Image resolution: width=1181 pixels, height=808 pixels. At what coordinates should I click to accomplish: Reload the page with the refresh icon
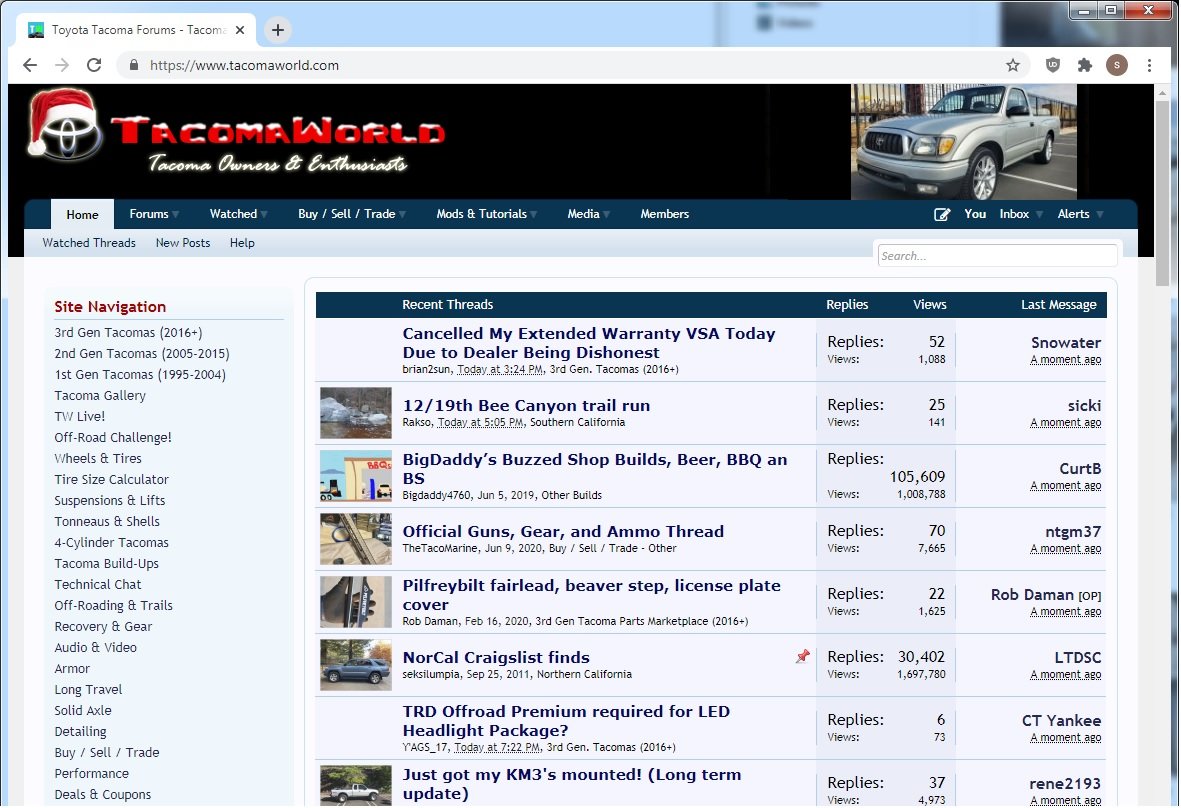point(94,66)
